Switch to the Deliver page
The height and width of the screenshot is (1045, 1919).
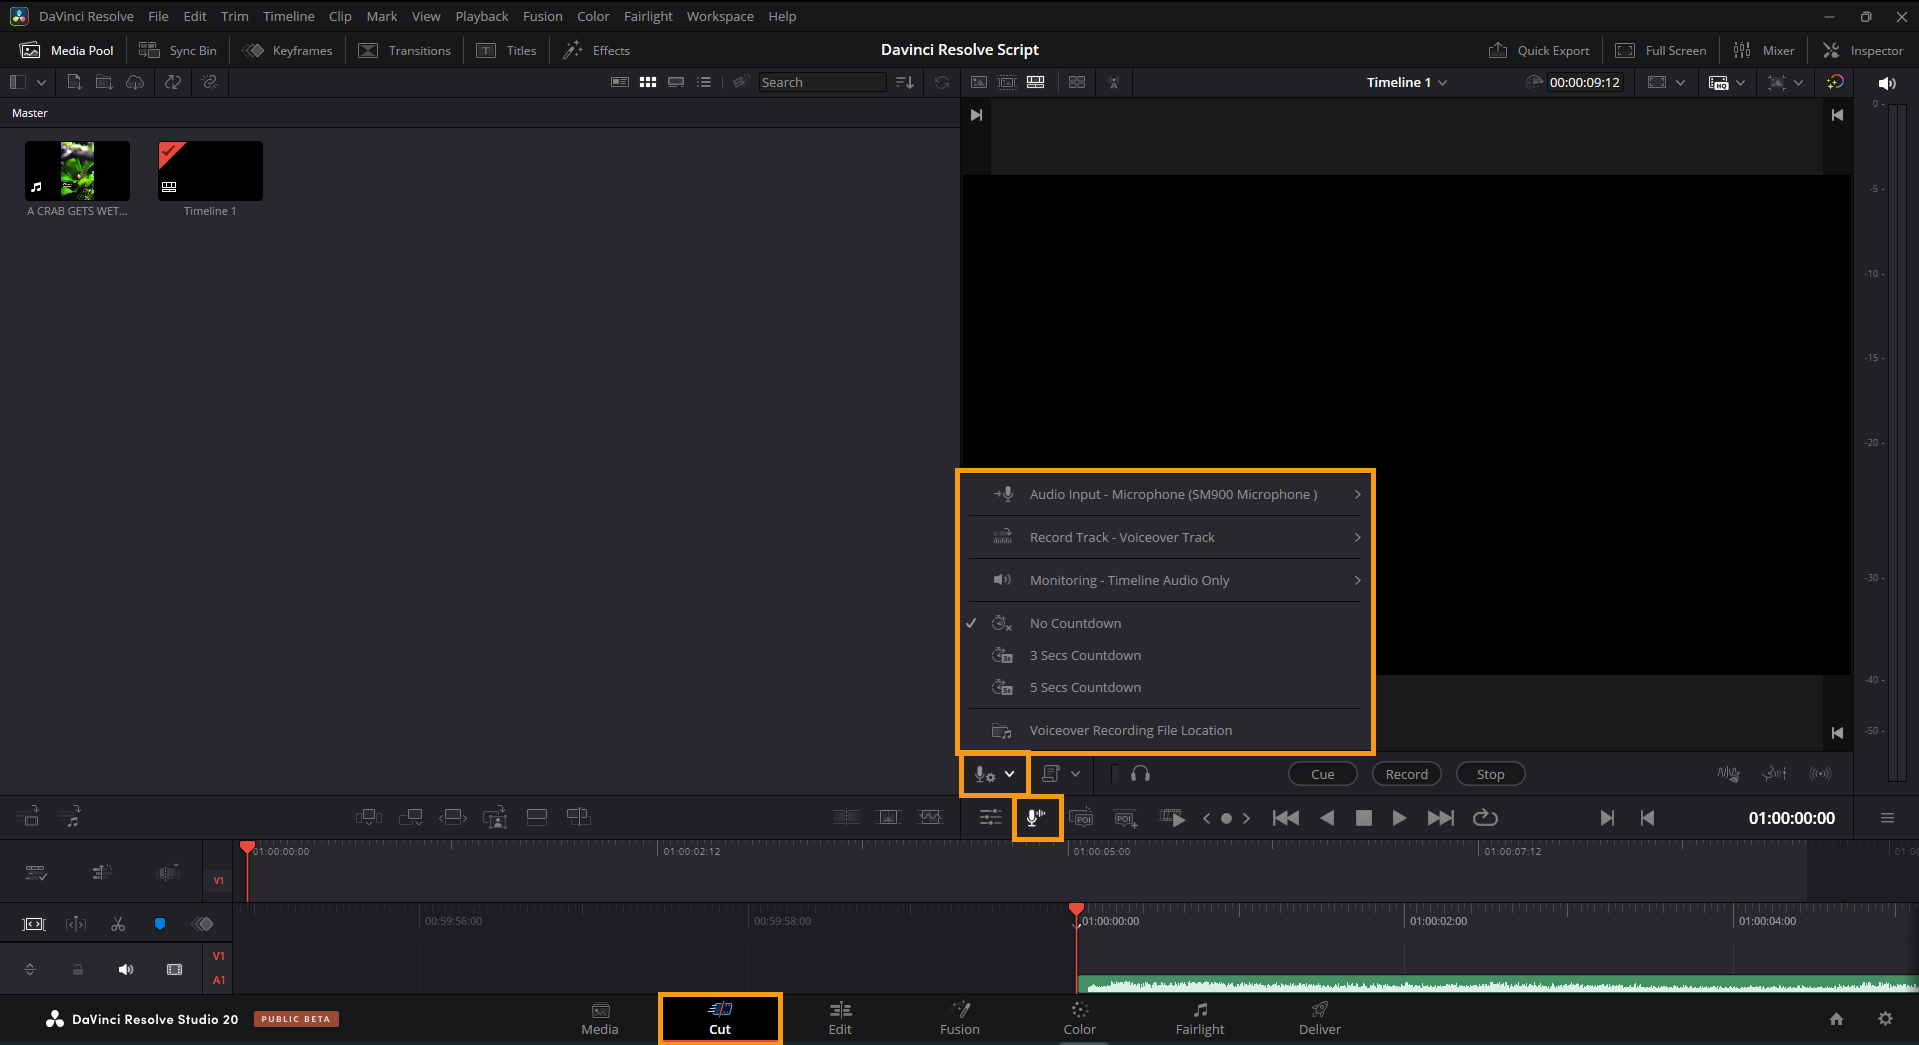[x=1320, y=1018]
